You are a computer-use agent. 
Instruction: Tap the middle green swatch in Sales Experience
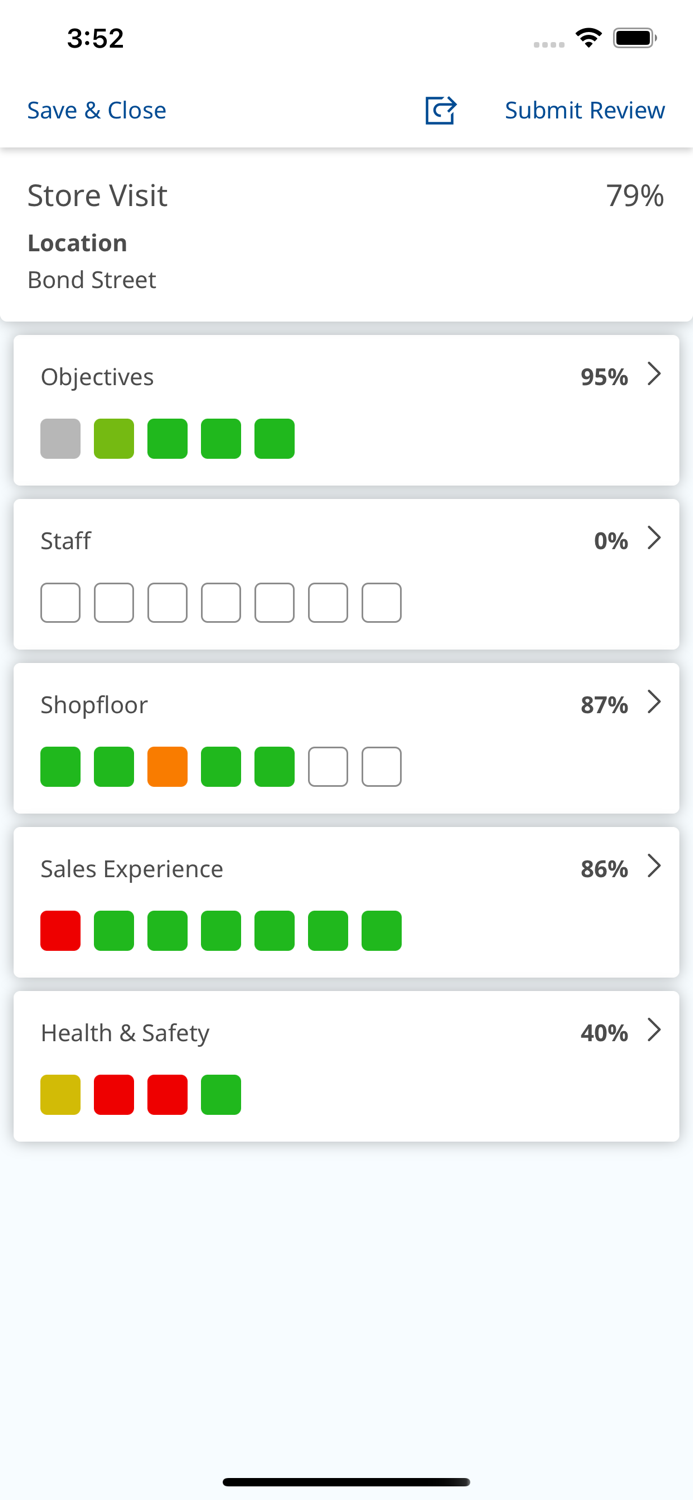tap(221, 930)
